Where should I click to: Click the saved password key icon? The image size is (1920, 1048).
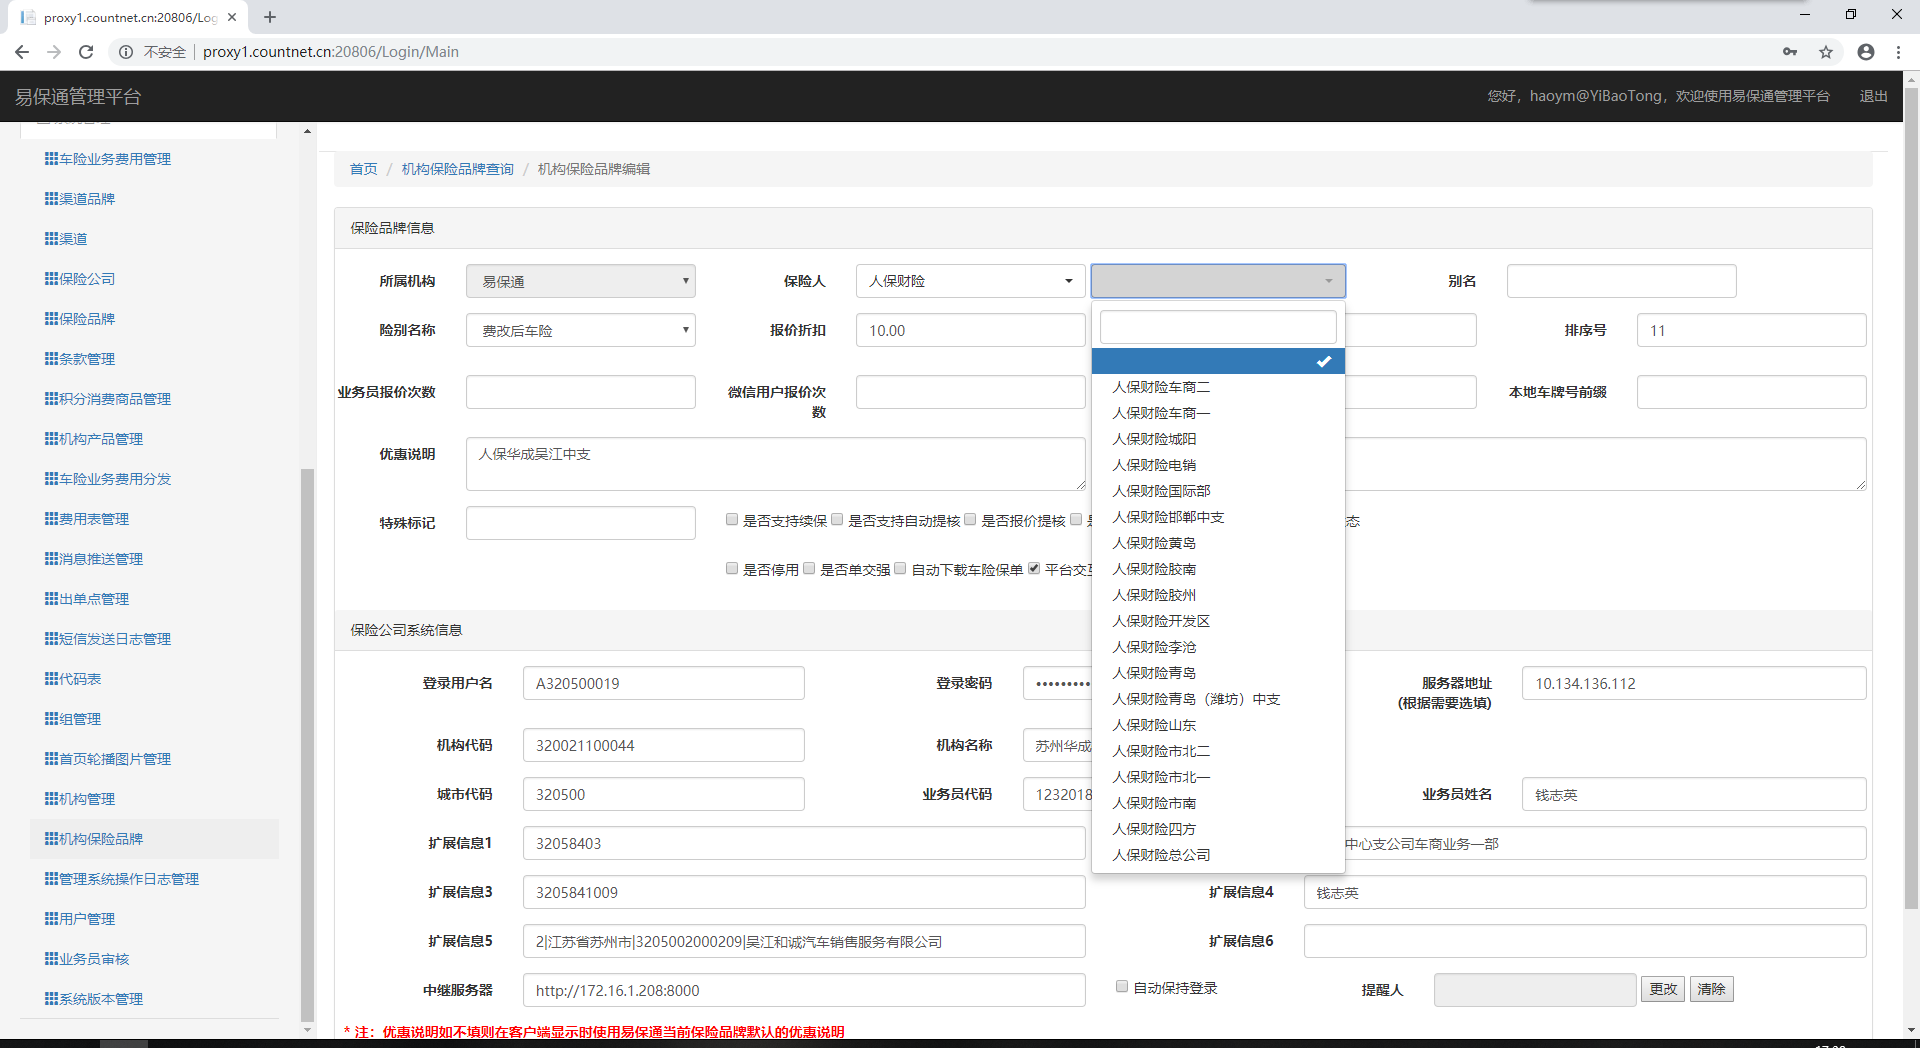[1790, 52]
